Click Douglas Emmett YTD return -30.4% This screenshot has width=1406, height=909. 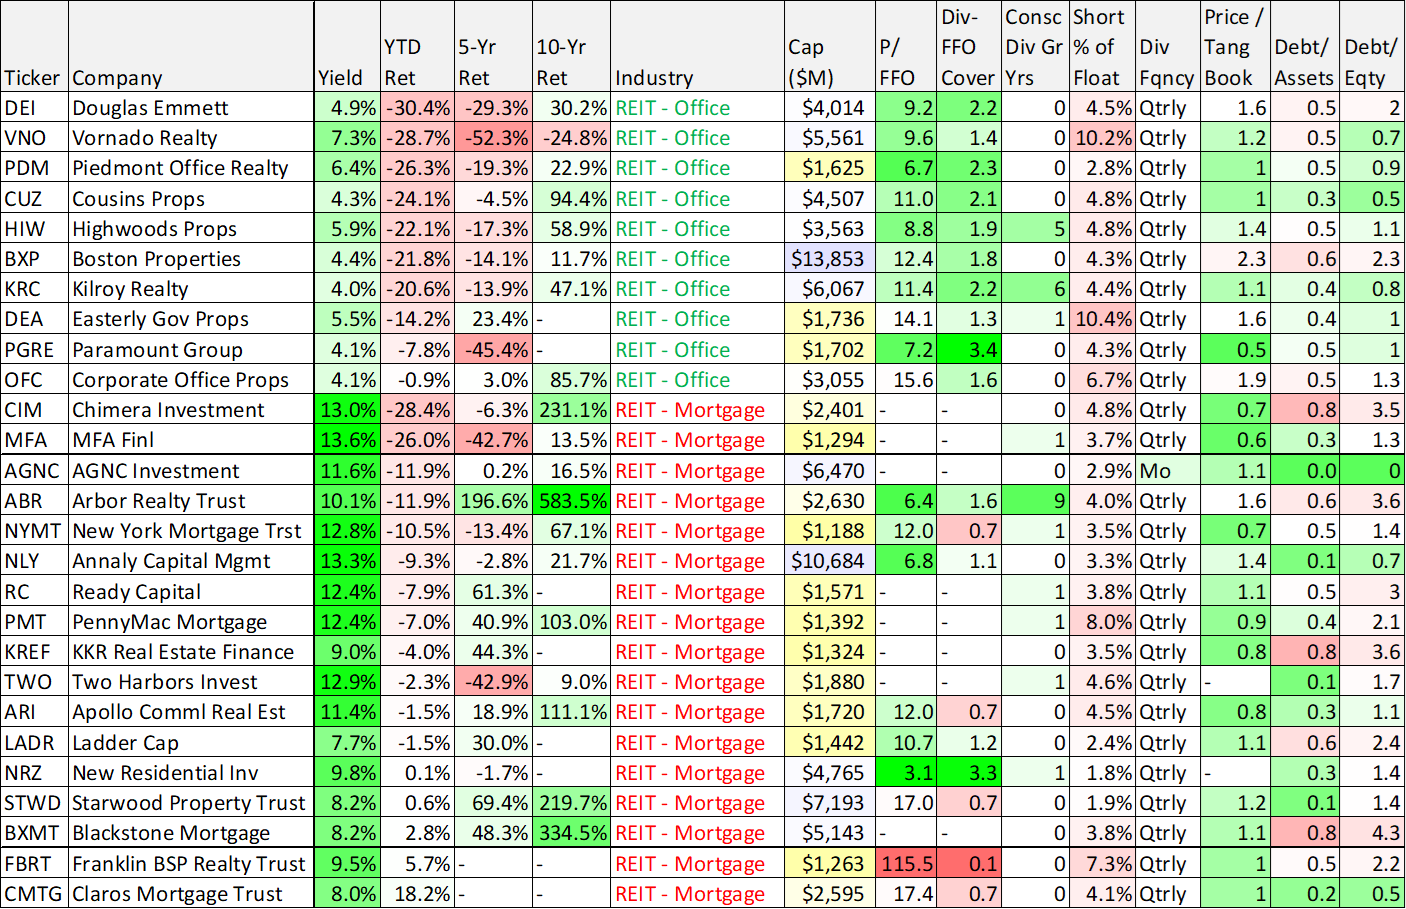417,108
